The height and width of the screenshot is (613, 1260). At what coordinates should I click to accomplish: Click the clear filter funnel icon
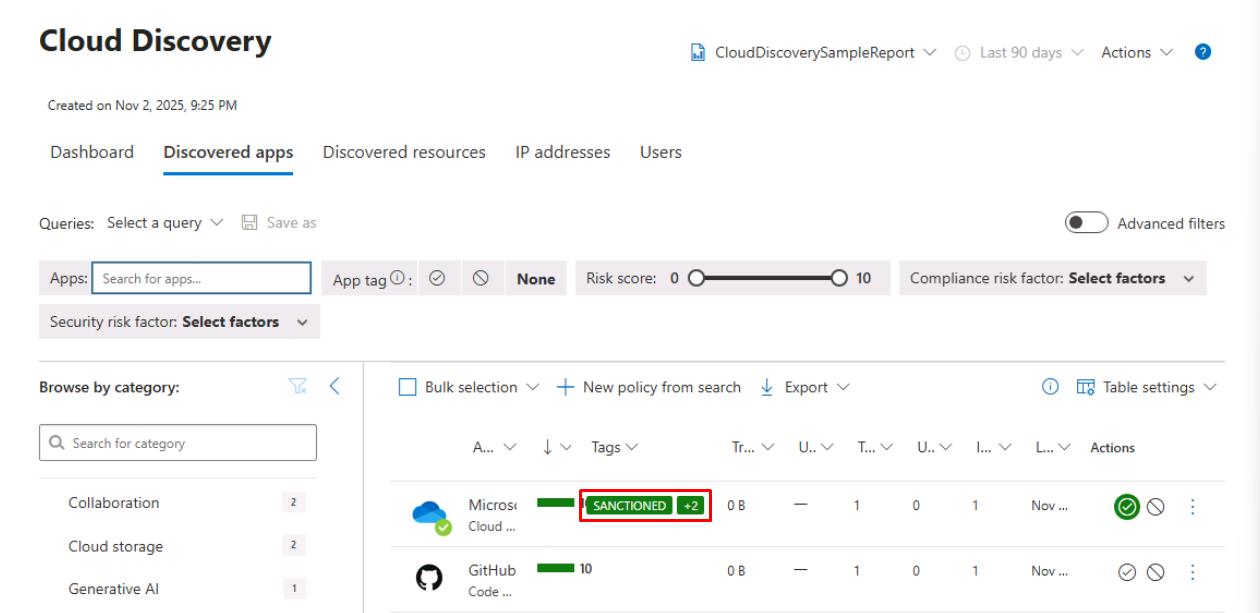[x=297, y=387]
